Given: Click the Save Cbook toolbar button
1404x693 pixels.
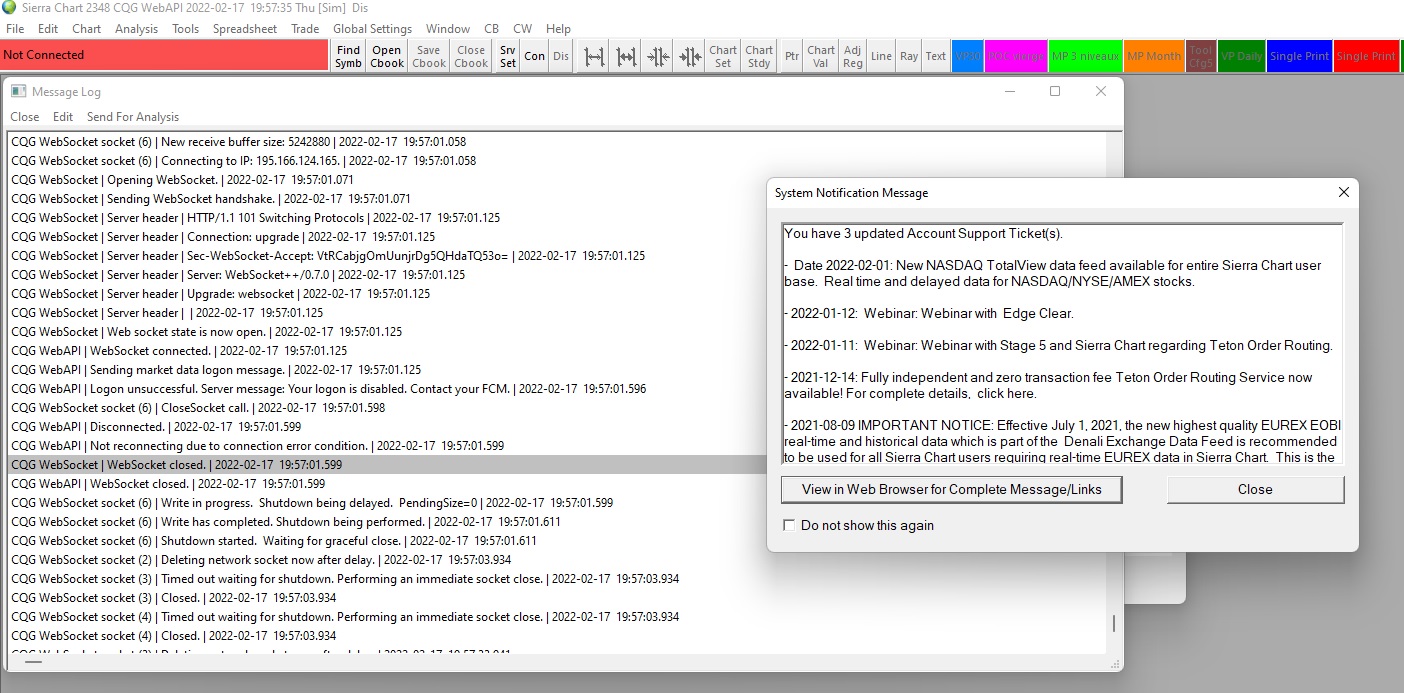Looking at the screenshot, I should [x=429, y=56].
